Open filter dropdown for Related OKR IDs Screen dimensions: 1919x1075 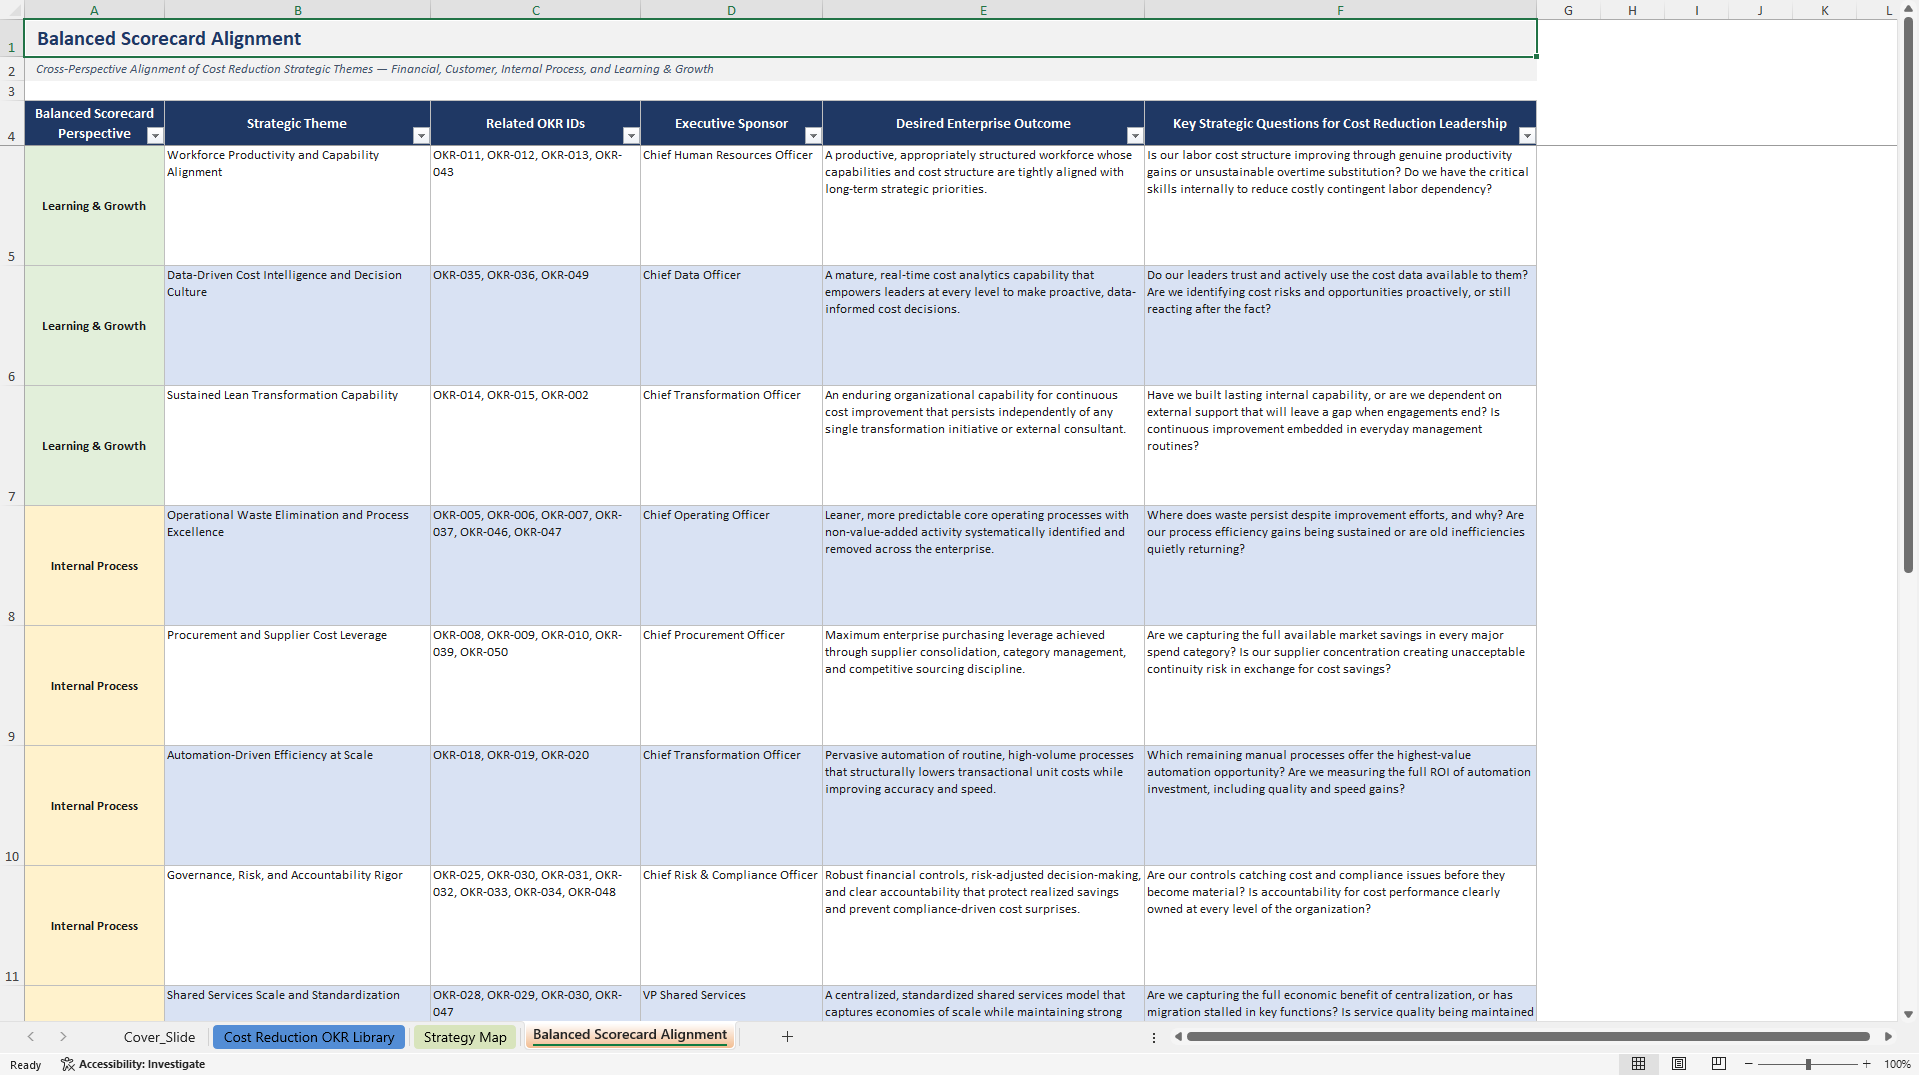click(631, 136)
